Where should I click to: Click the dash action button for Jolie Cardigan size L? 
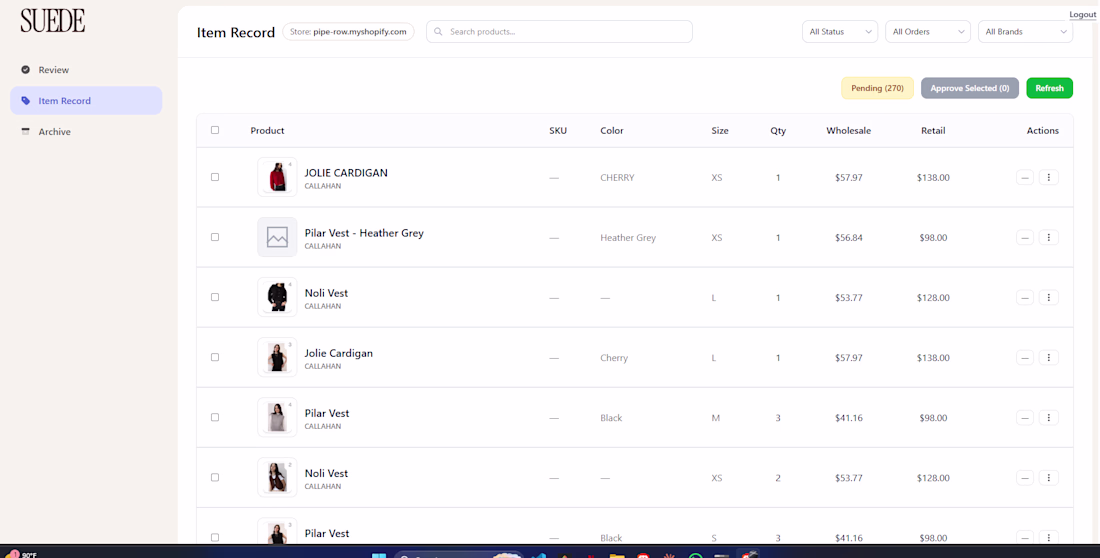tap(1025, 357)
